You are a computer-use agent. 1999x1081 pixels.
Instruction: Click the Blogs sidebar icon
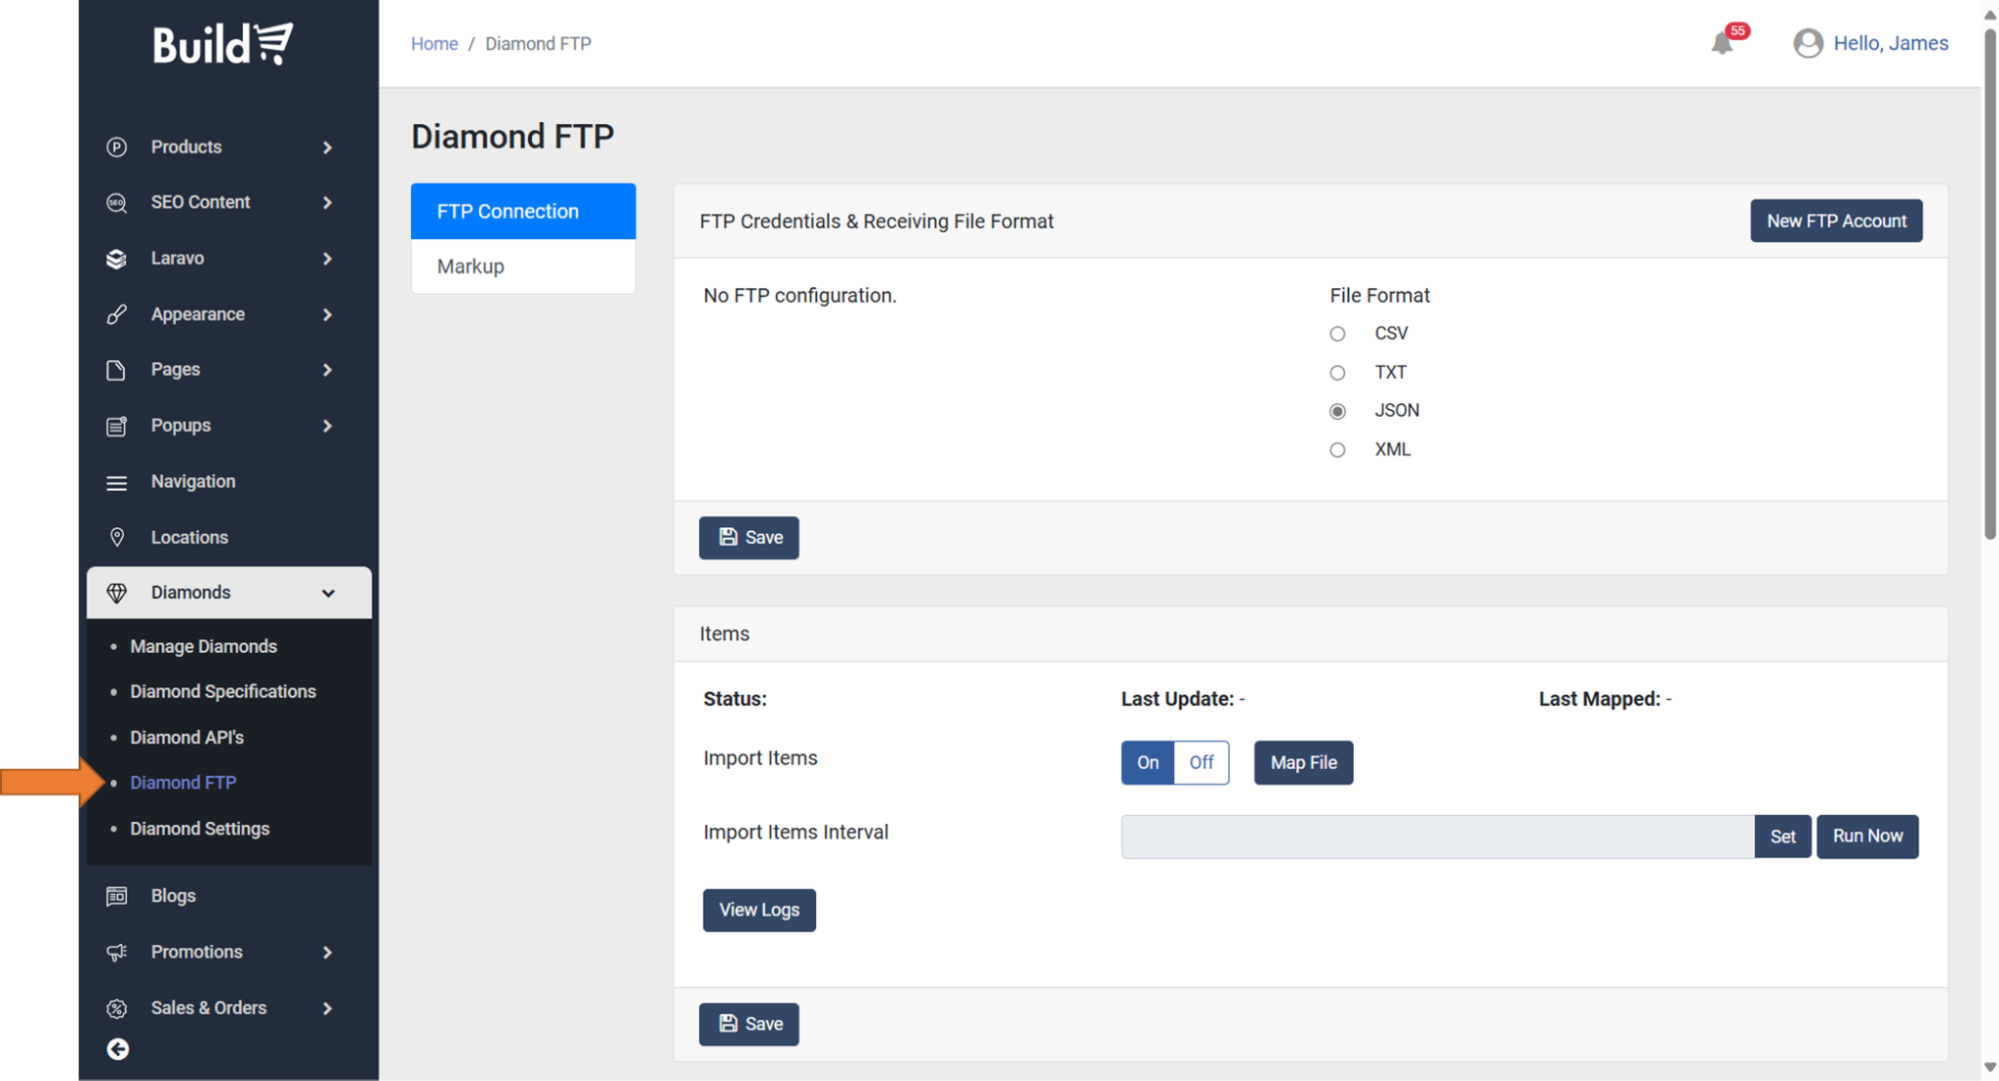(117, 896)
